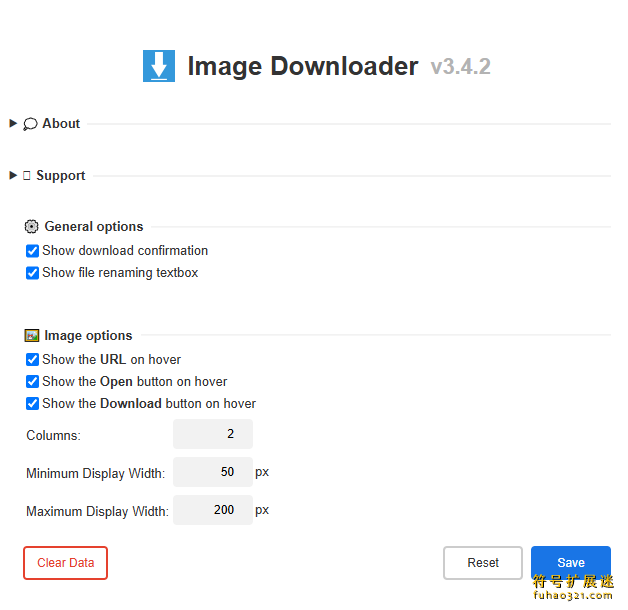Viewport: 628px width, 610px height.
Task: Click the About speech bubble icon
Action: tap(30, 124)
